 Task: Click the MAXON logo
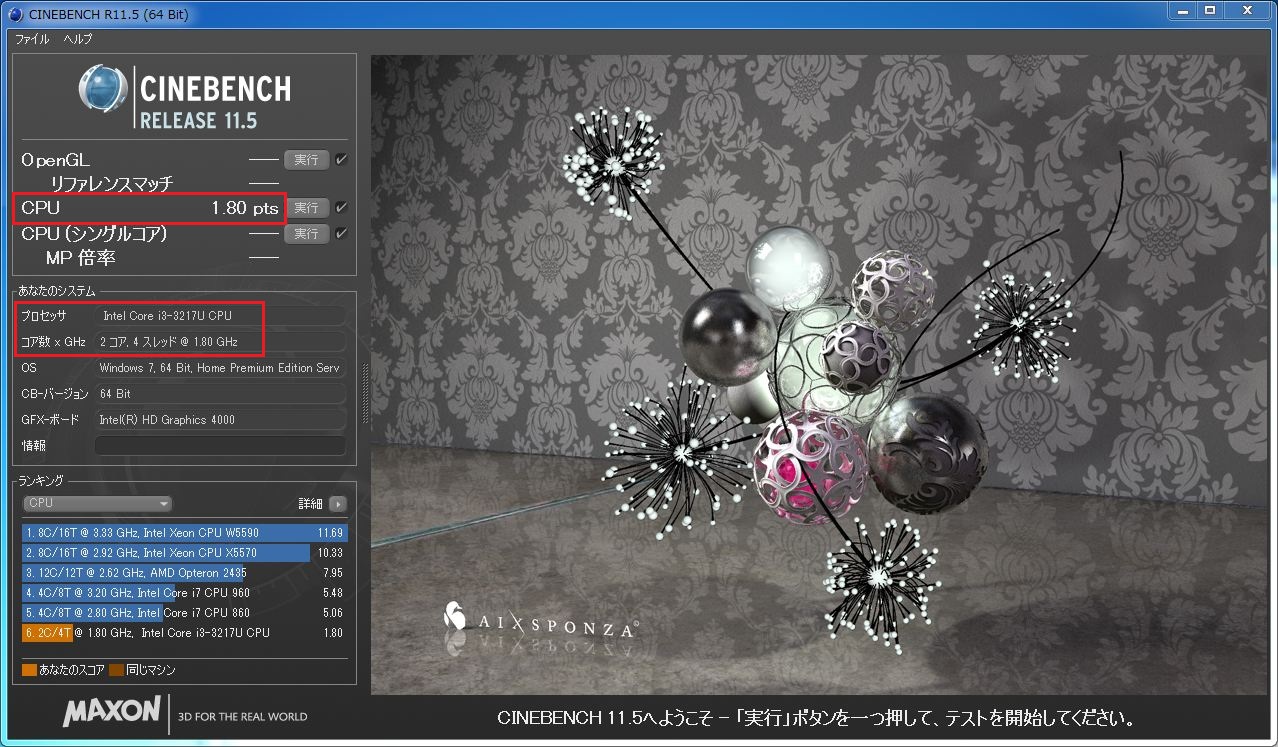(x=112, y=711)
